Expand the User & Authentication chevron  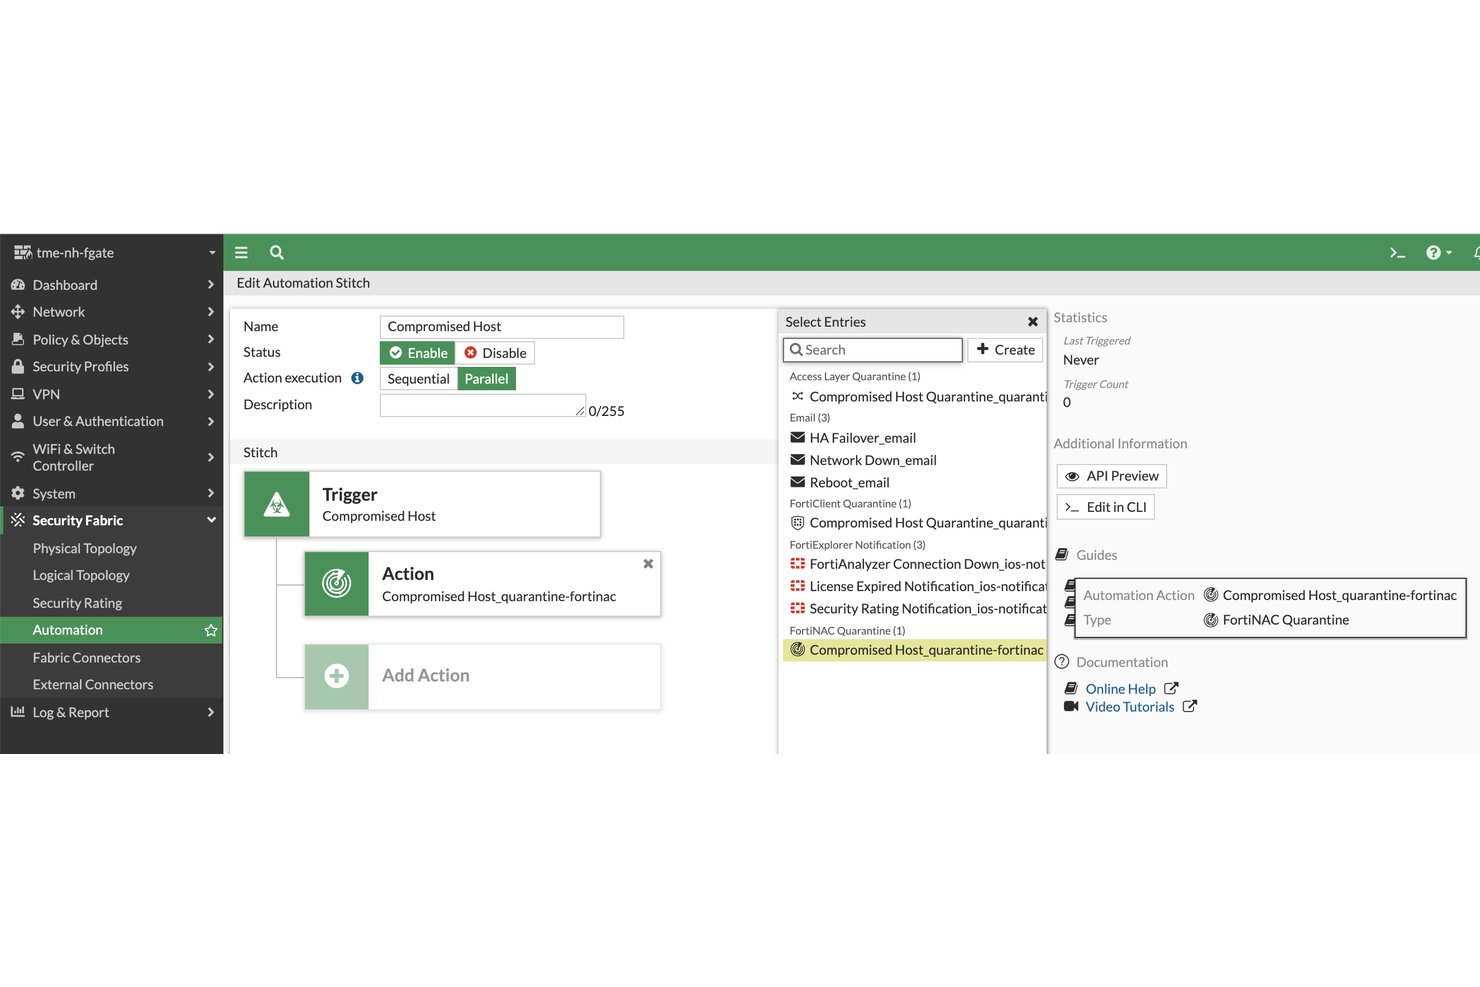pyautogui.click(x=211, y=422)
